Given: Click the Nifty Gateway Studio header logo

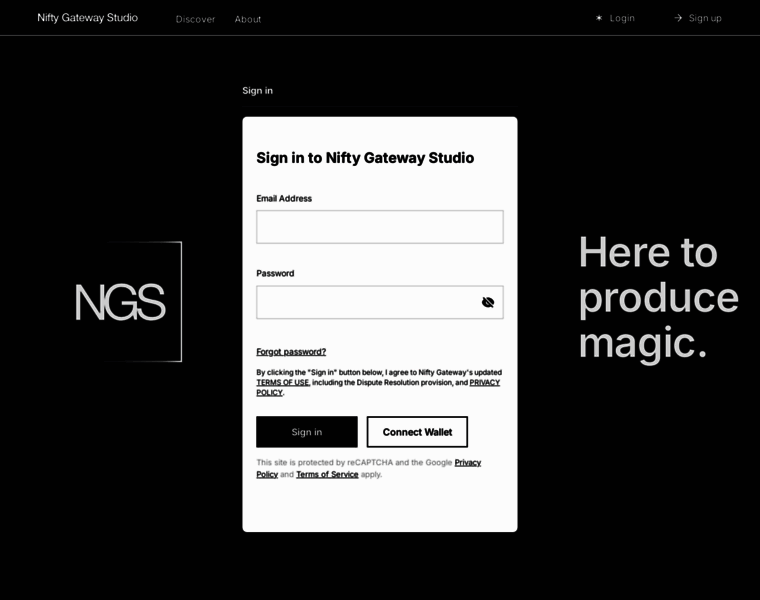Looking at the screenshot, I should pos(88,18).
